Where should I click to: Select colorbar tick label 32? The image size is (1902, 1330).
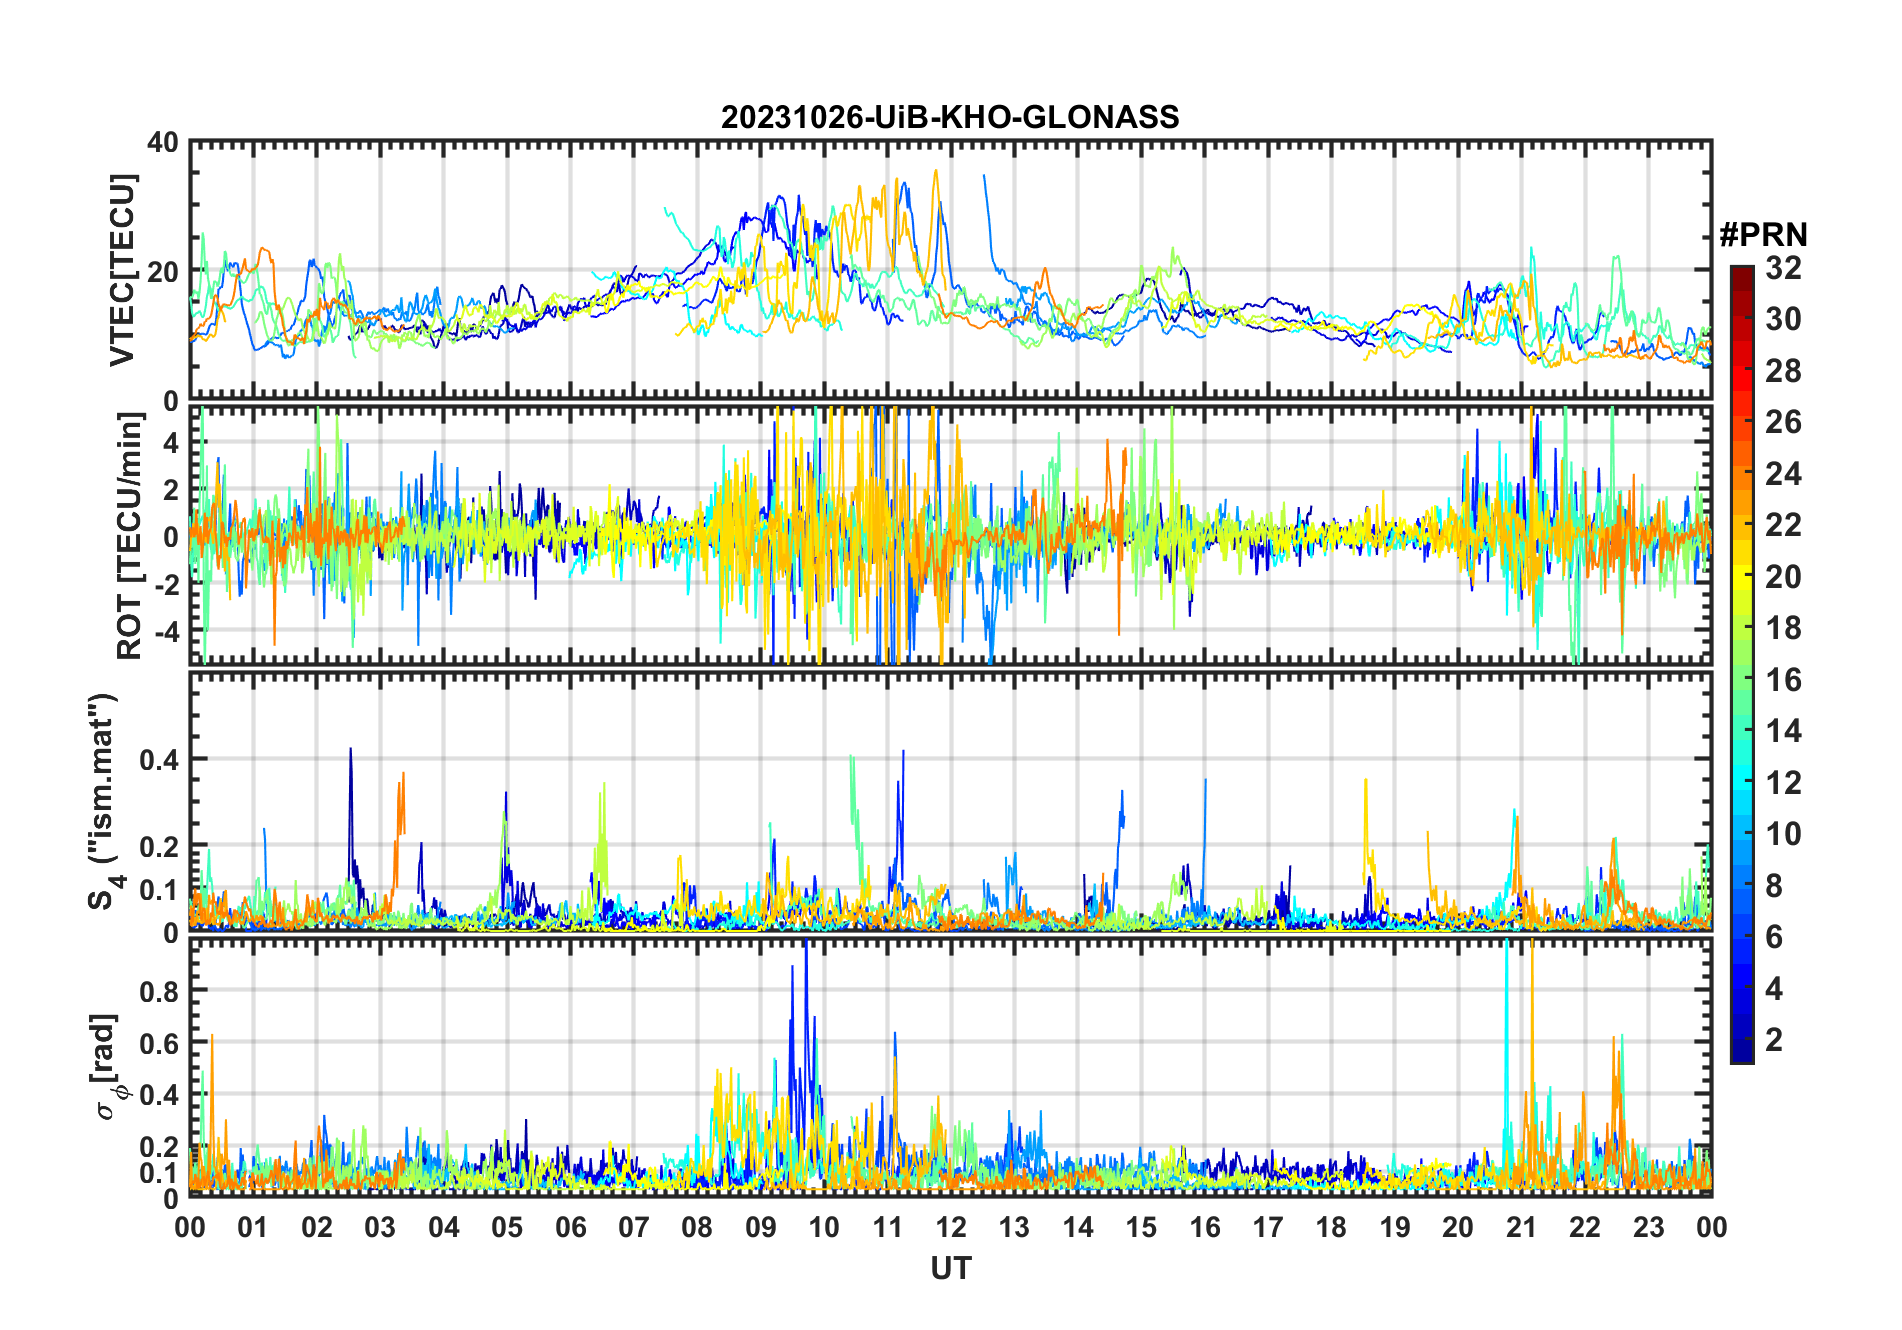click(x=1783, y=268)
